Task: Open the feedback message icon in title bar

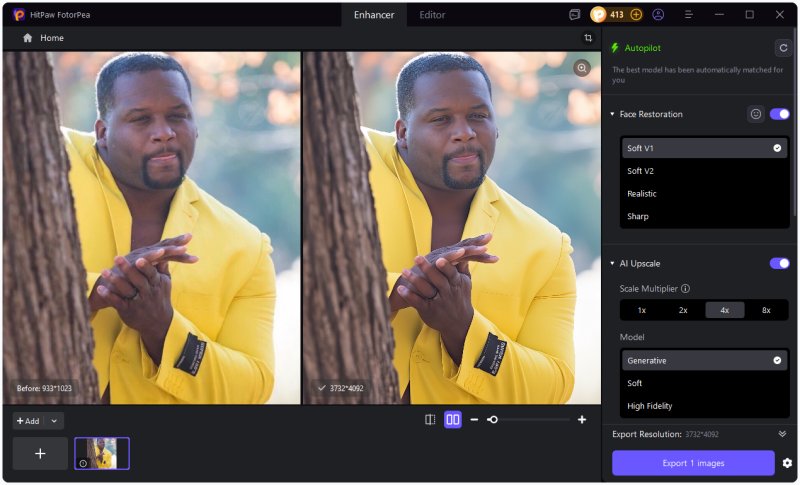Action: click(x=574, y=15)
